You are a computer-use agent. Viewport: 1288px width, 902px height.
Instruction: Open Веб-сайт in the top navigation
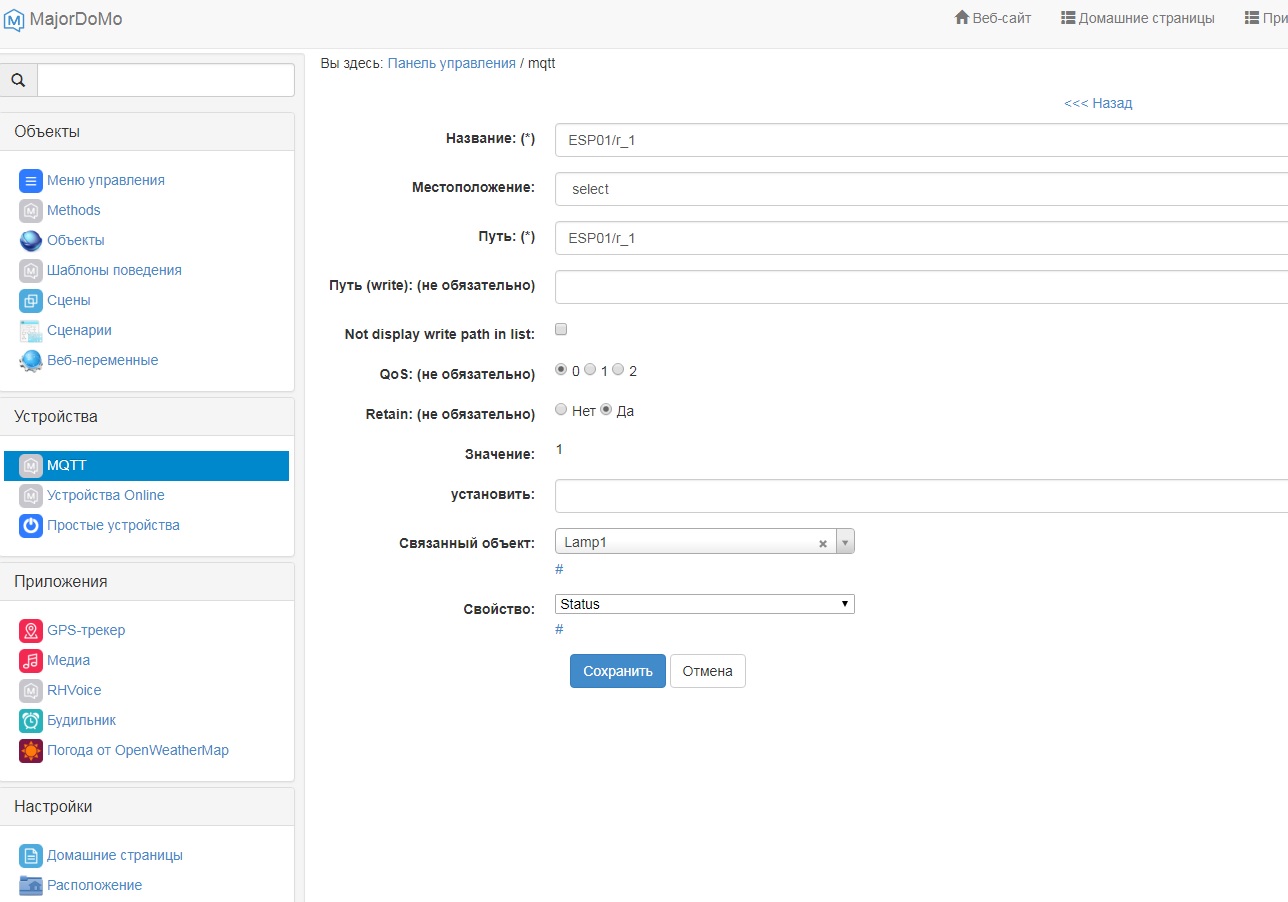coord(992,18)
